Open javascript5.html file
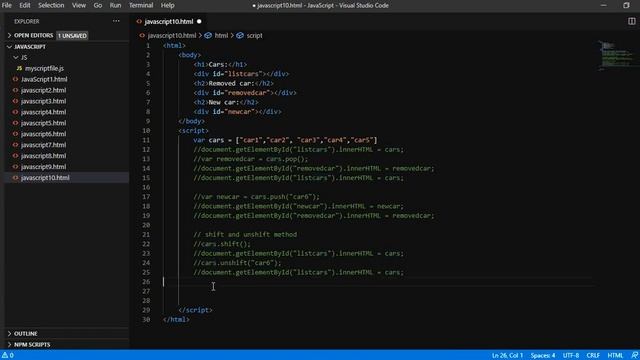 (x=43, y=123)
